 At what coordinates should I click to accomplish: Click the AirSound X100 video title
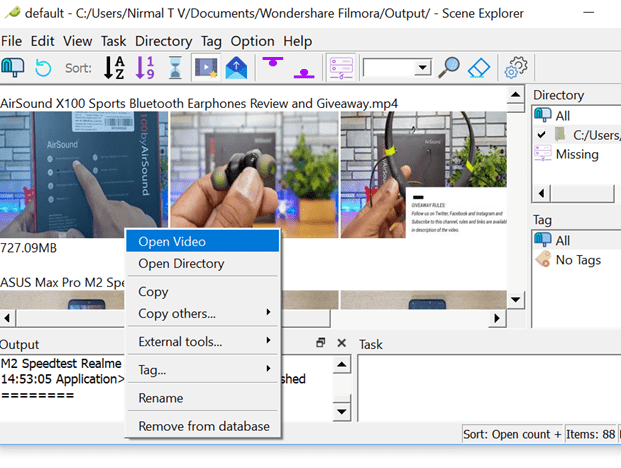pos(199,104)
